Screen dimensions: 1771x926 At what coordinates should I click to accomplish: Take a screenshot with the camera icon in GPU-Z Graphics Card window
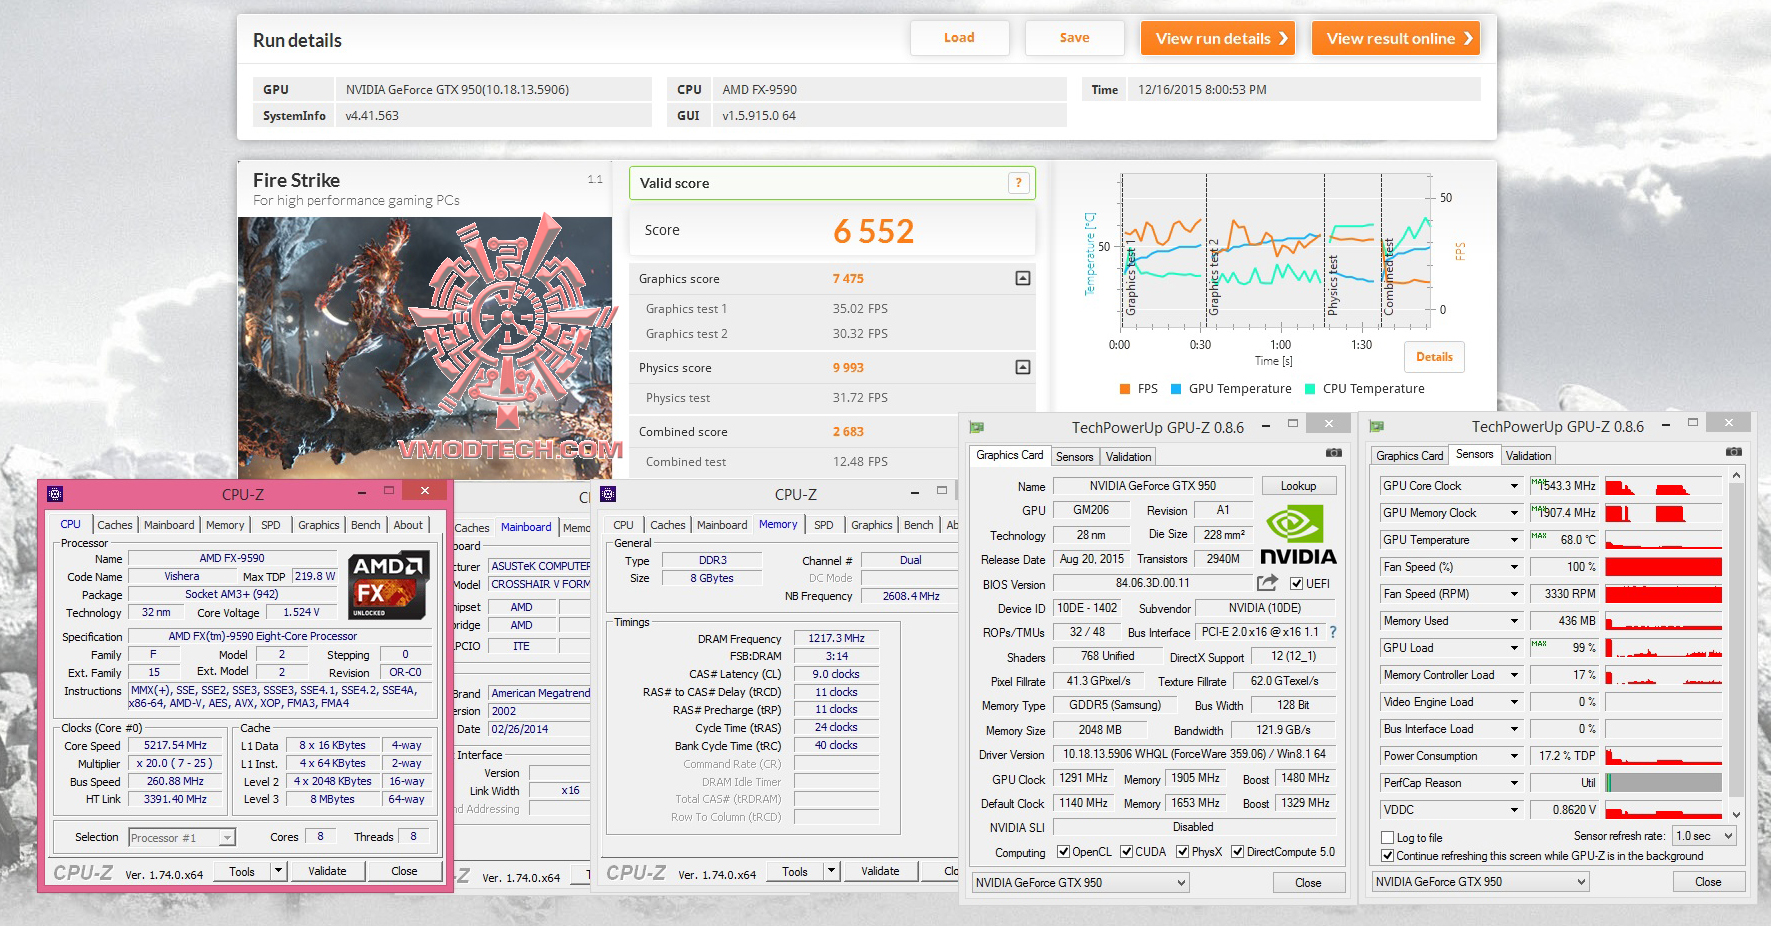click(1334, 453)
